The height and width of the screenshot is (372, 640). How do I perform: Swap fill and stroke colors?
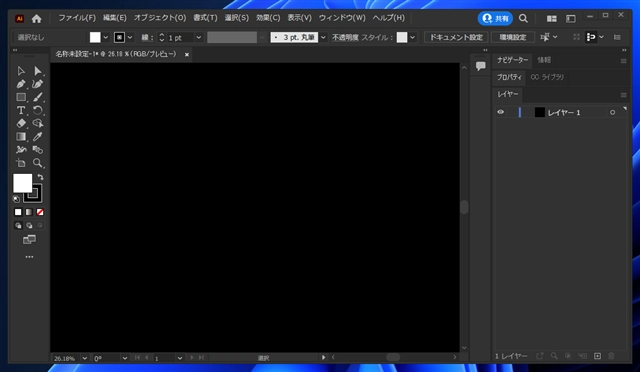[40, 177]
